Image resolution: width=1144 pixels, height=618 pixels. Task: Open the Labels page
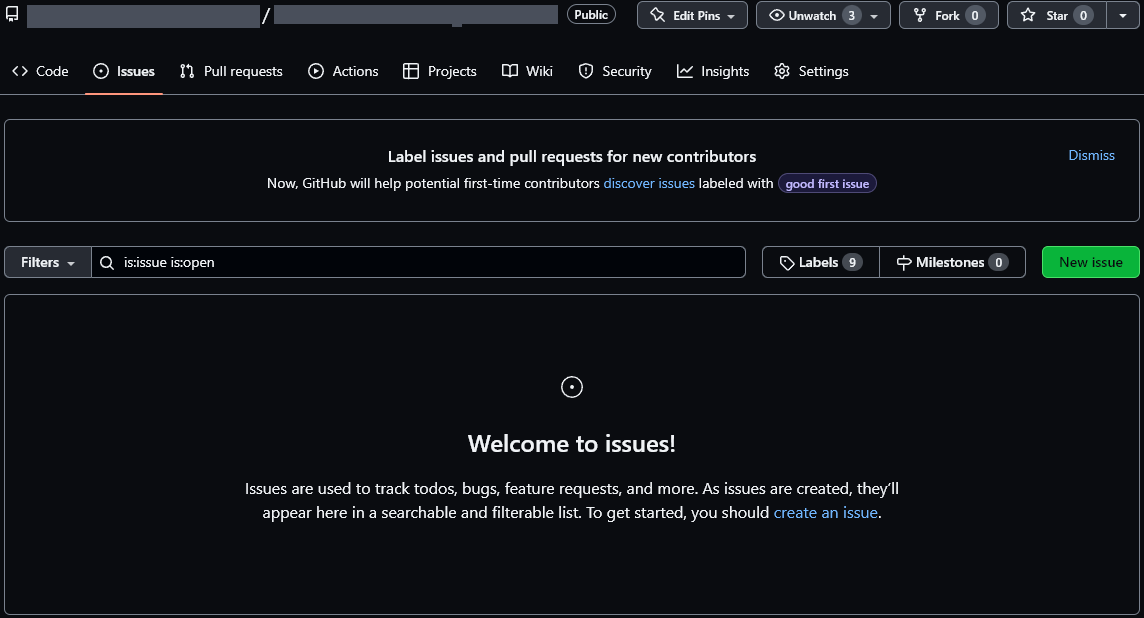coord(821,262)
